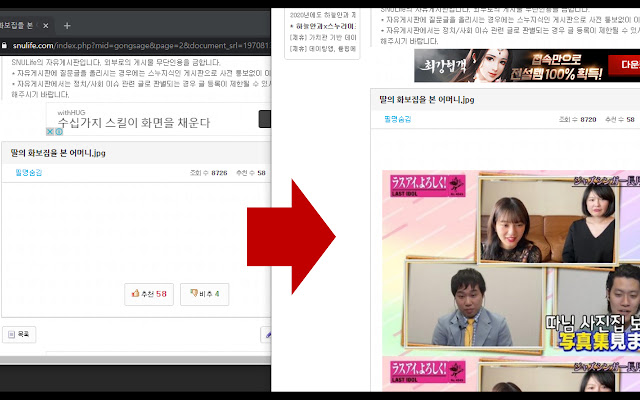Open sidebar link [제휴] 가치관 기반 데이
The height and width of the screenshot is (400, 640).
click(323, 38)
